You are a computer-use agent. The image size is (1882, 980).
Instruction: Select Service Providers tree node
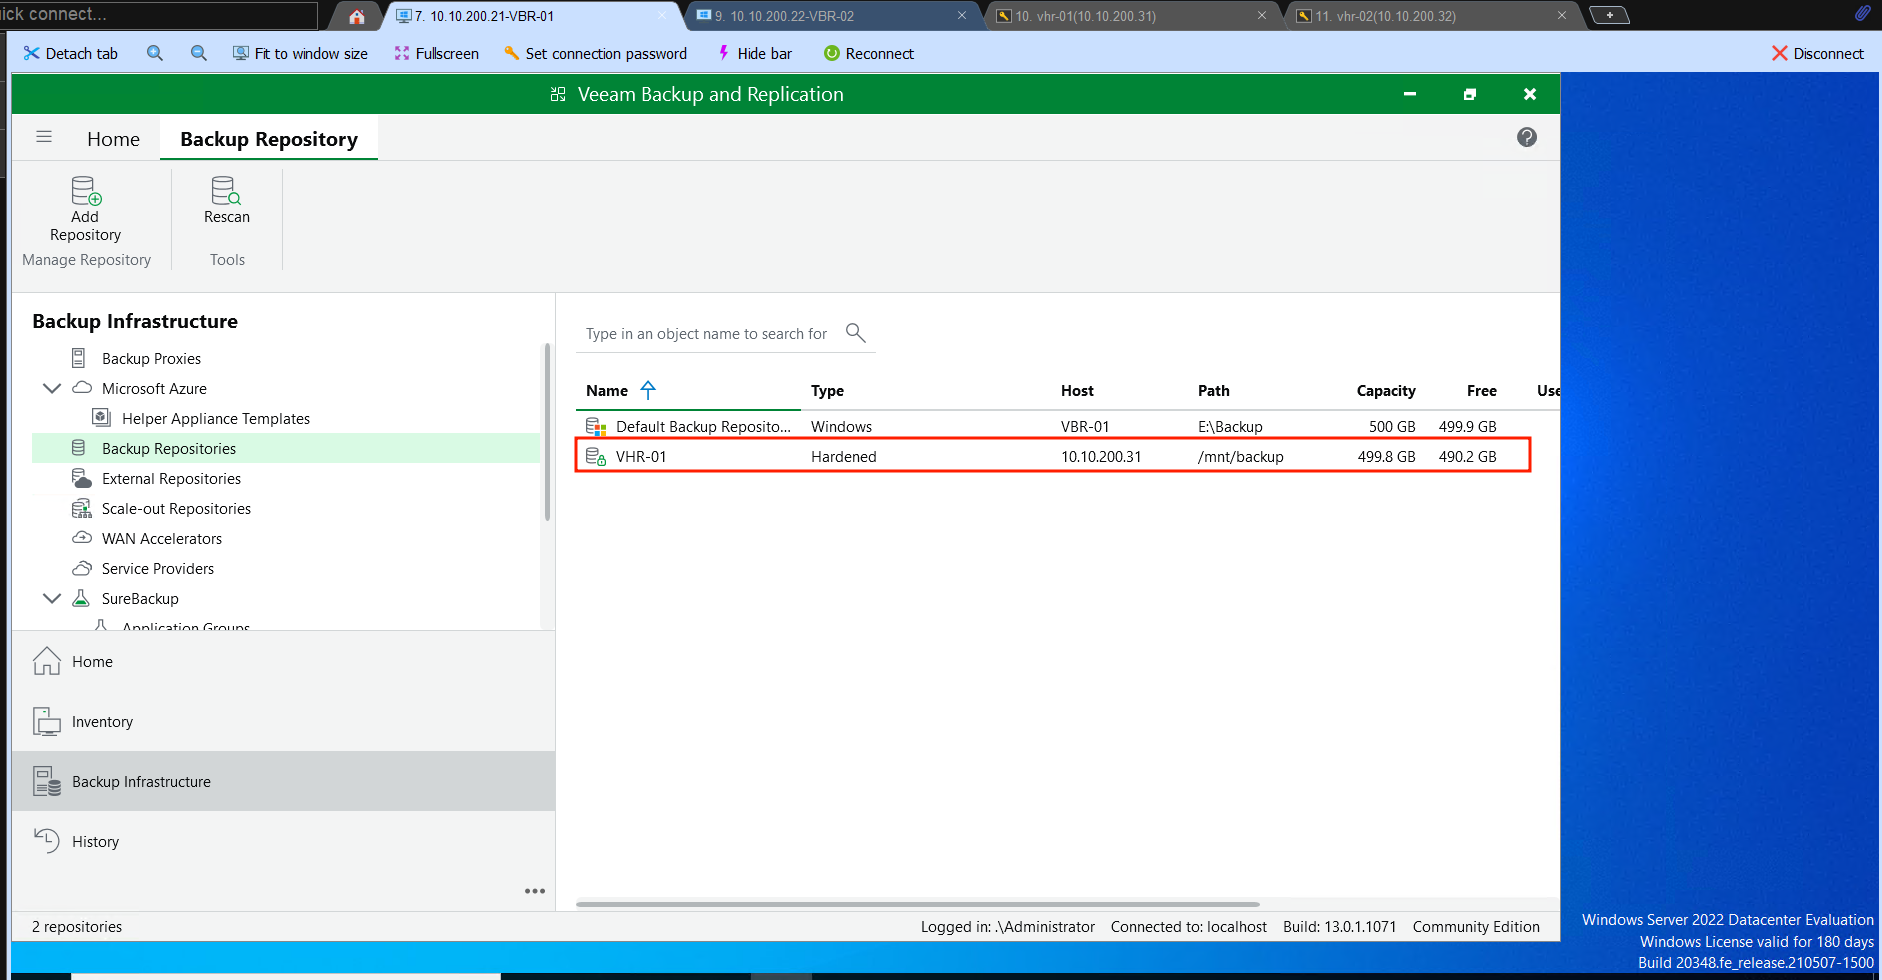(158, 568)
